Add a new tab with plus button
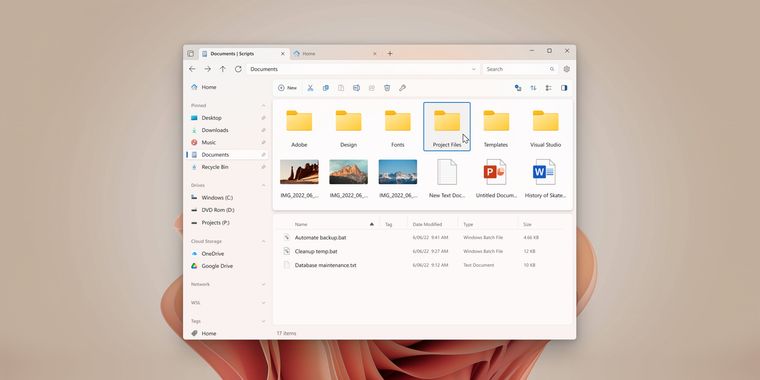 pos(390,53)
